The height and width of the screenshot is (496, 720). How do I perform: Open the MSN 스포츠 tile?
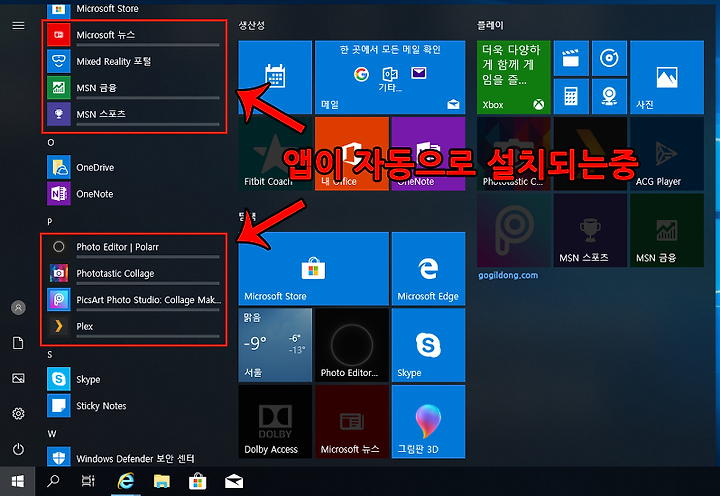[591, 230]
